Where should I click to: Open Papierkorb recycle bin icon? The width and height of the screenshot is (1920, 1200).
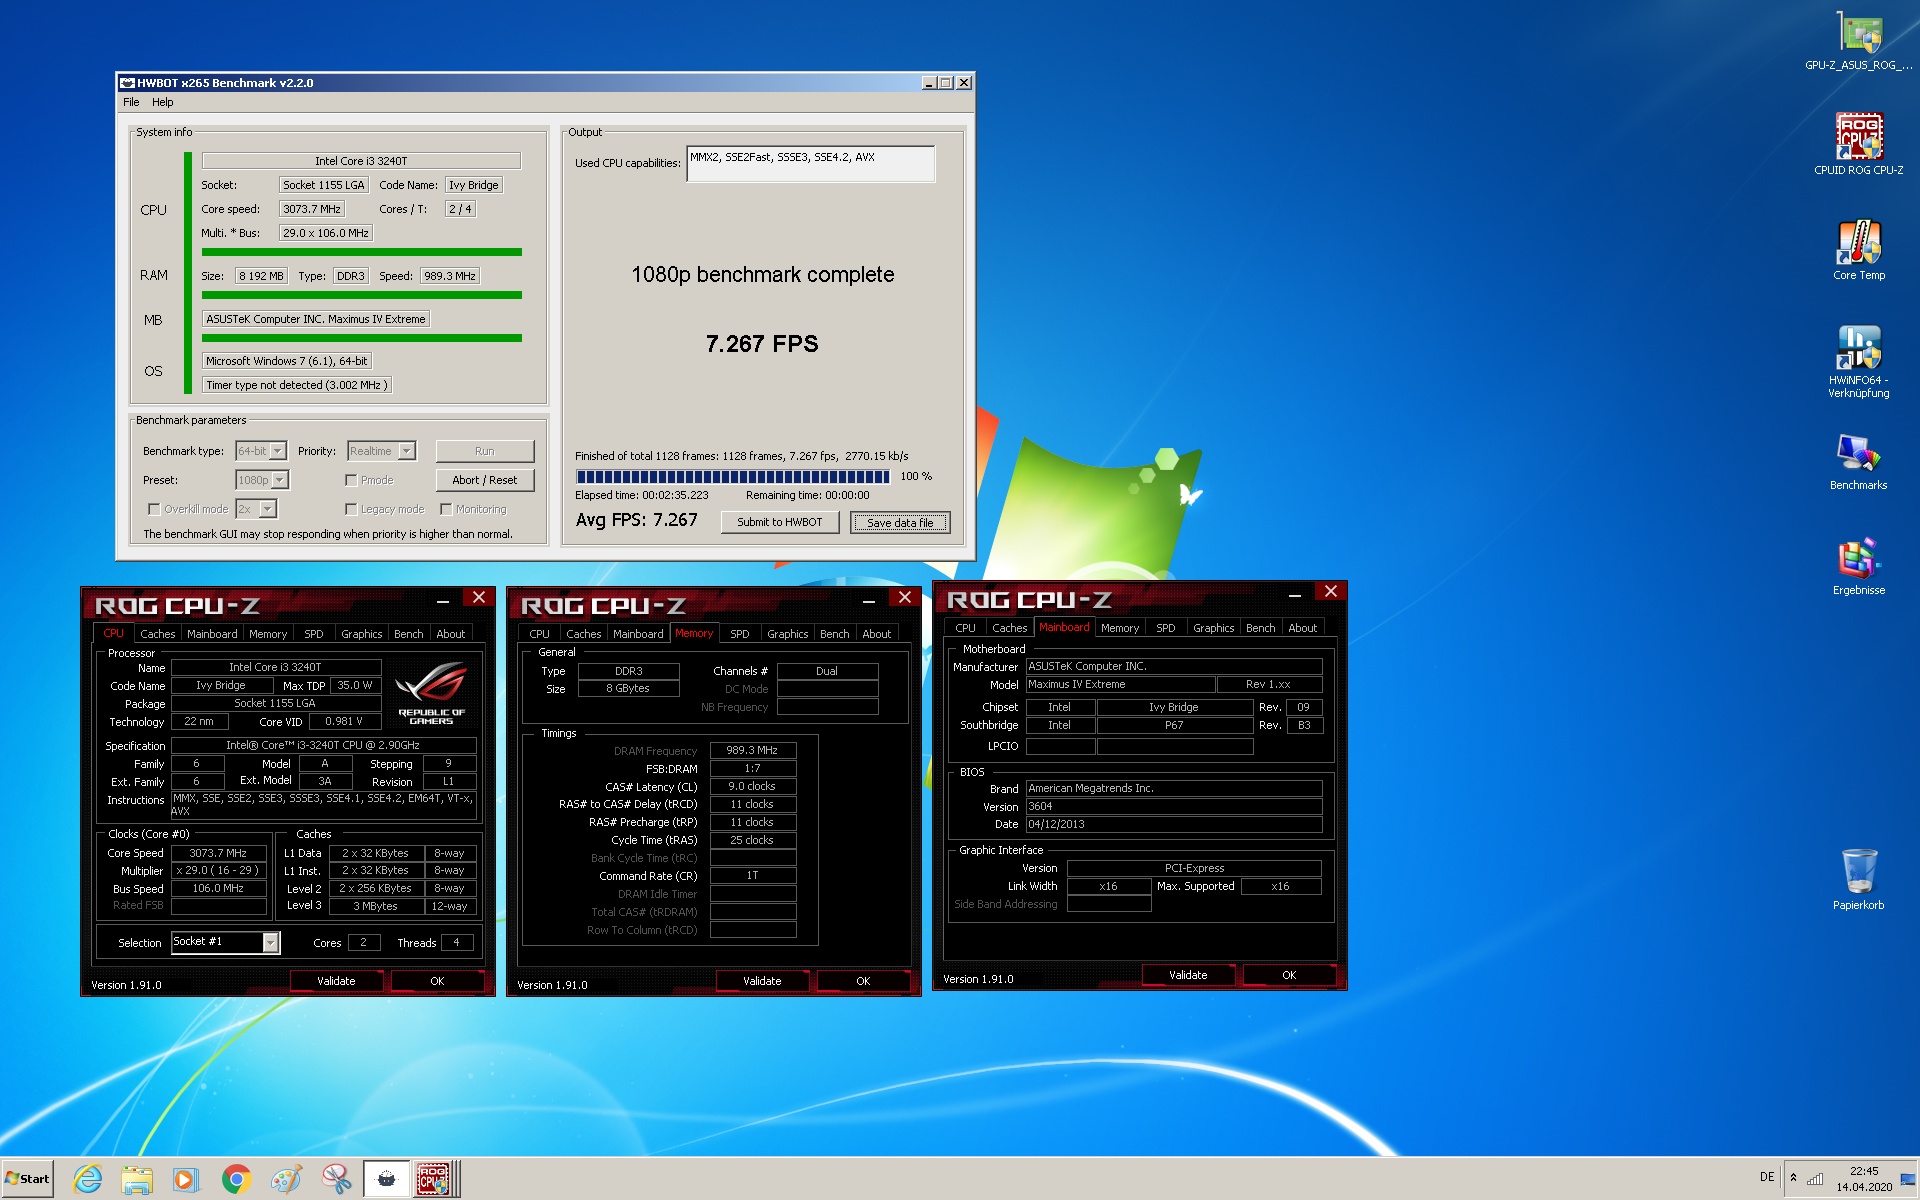pyautogui.click(x=1858, y=880)
